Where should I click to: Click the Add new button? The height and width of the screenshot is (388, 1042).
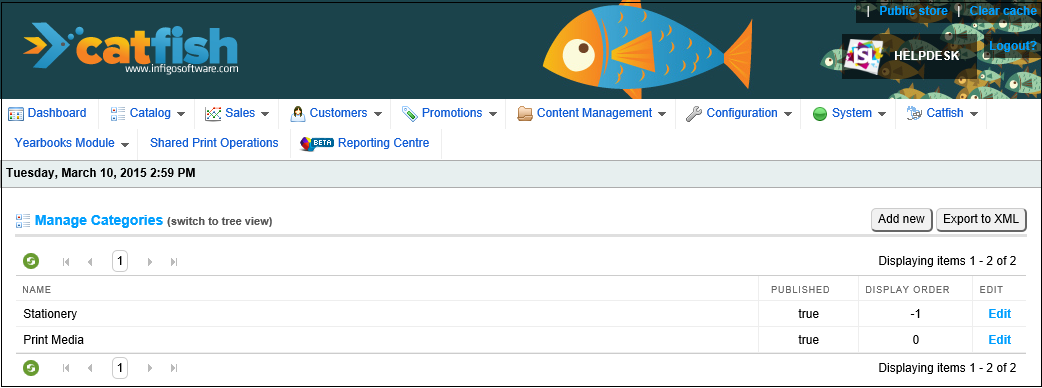click(901, 219)
